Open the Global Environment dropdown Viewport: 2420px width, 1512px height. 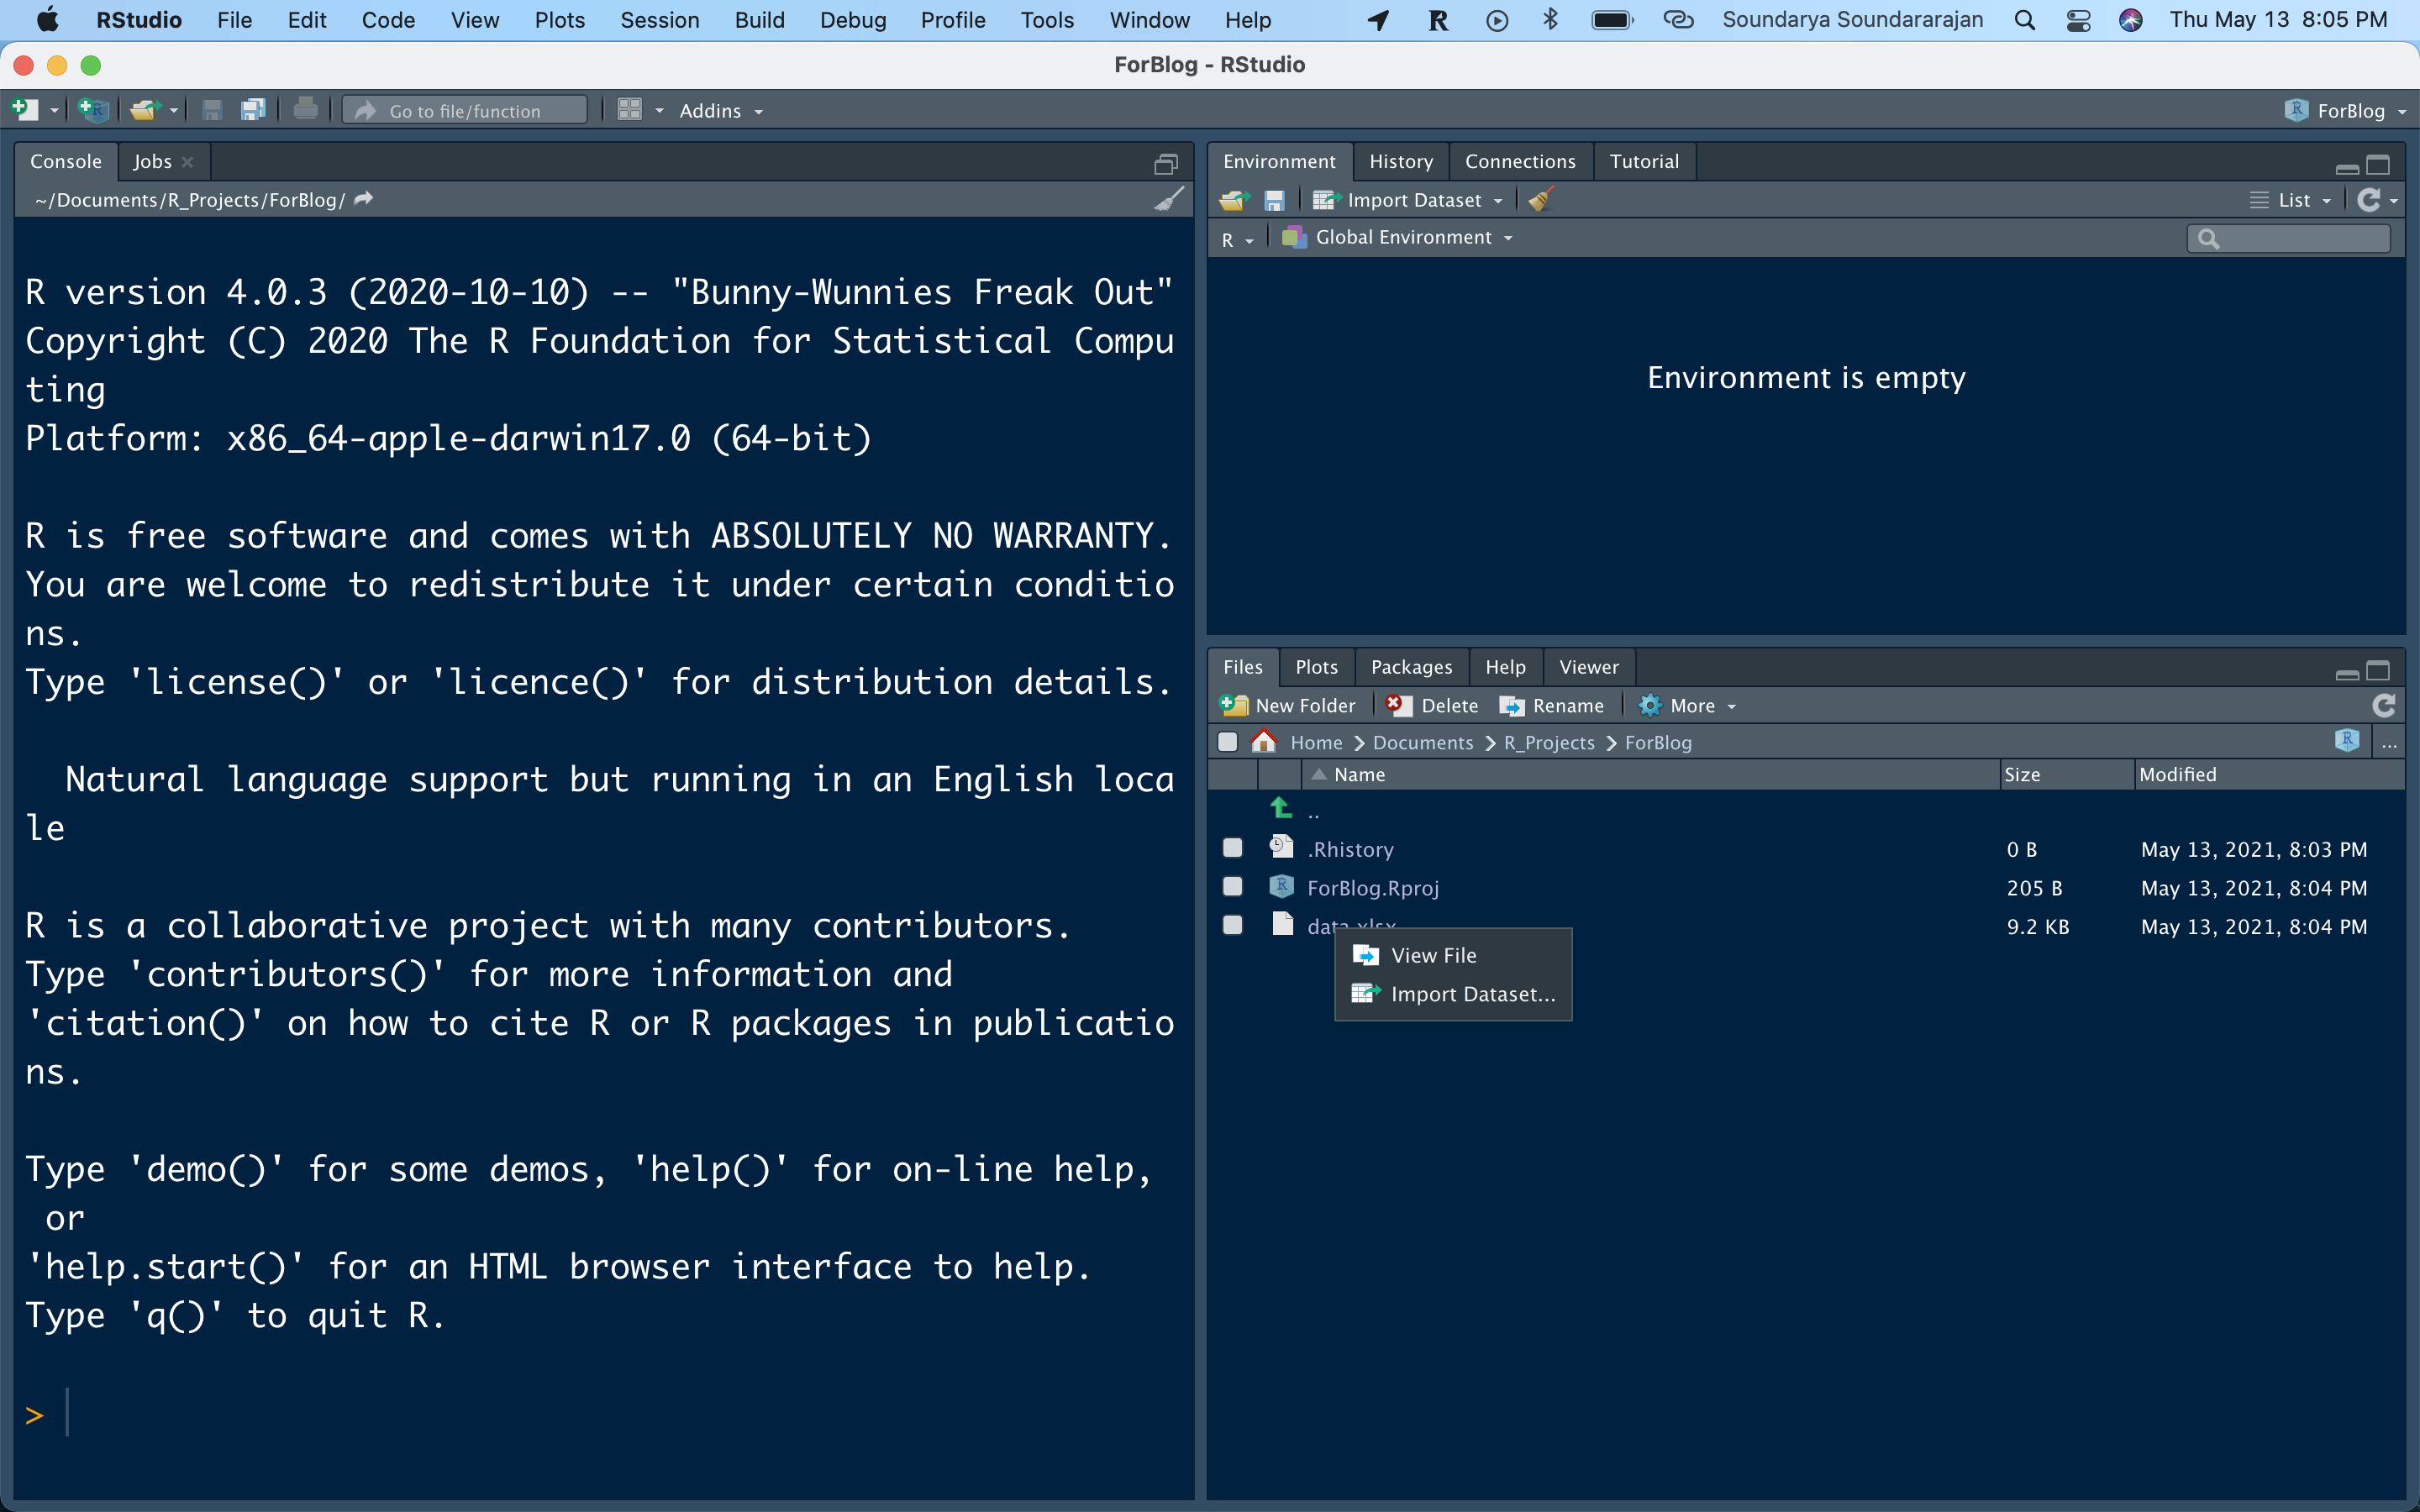pyautogui.click(x=1398, y=238)
